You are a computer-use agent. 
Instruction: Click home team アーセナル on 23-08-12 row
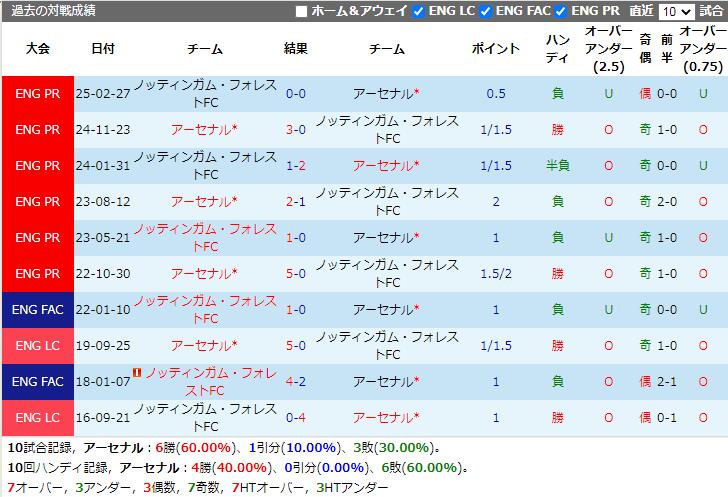(204, 202)
